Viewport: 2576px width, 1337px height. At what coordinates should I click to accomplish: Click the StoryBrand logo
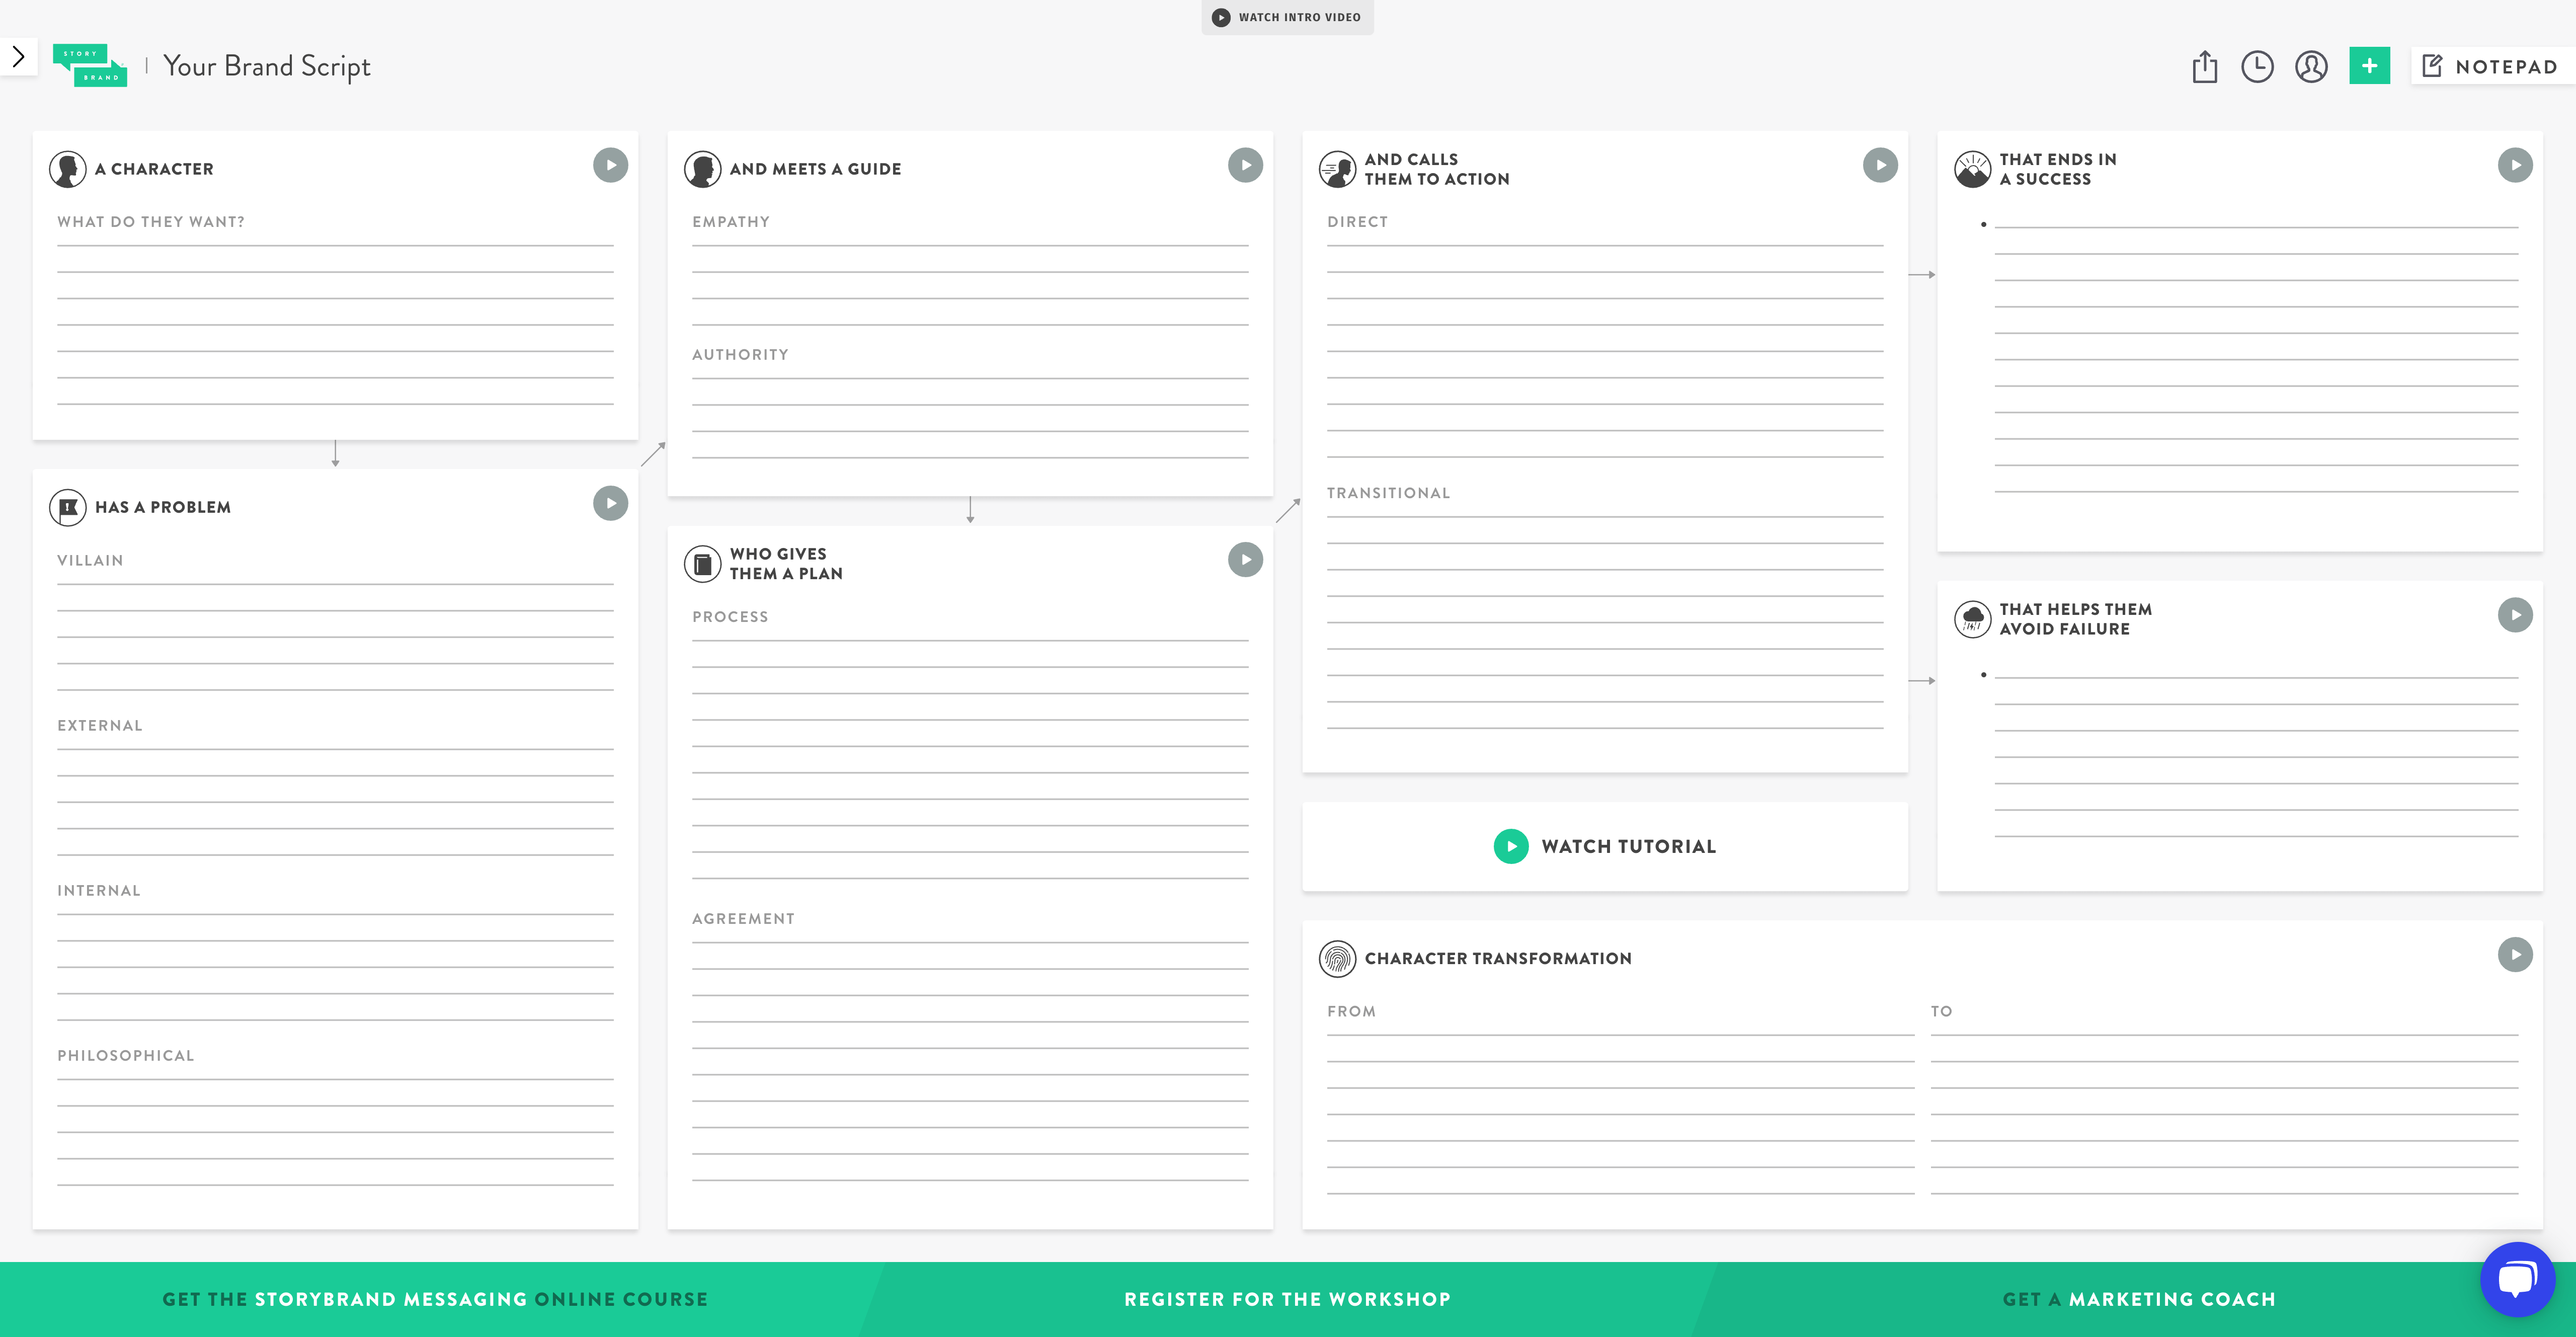coord(90,67)
